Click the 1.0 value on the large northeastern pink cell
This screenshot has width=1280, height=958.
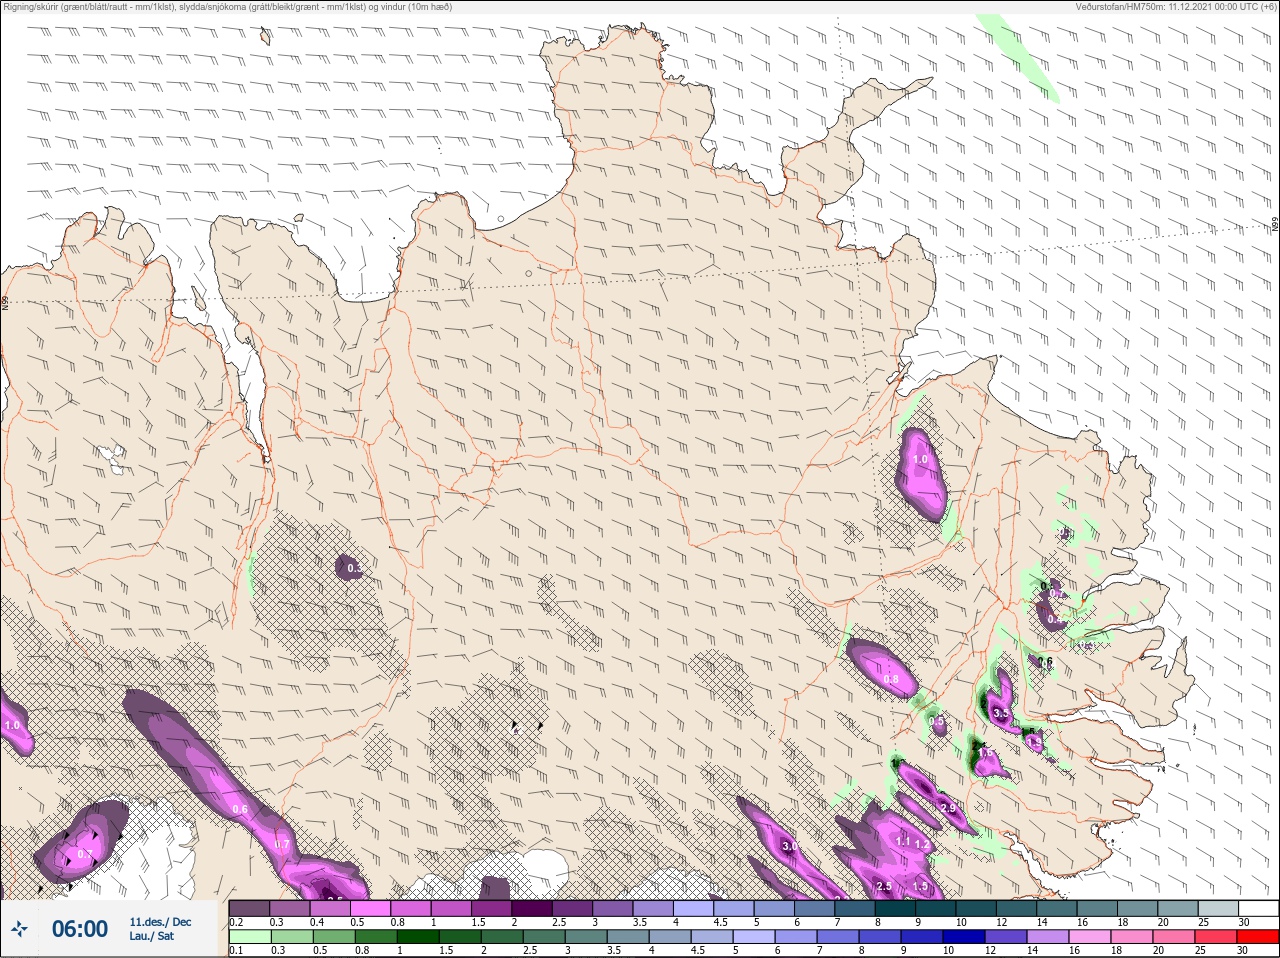tap(920, 460)
